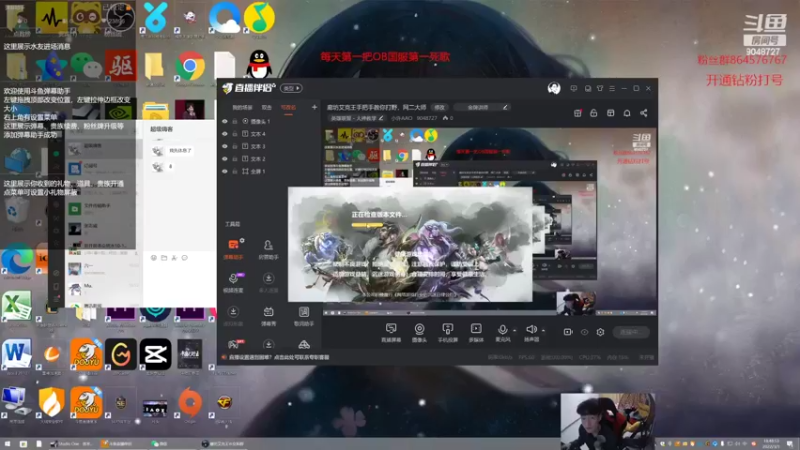
Task: Add phone screen-cast source
Action: [x=447, y=332]
